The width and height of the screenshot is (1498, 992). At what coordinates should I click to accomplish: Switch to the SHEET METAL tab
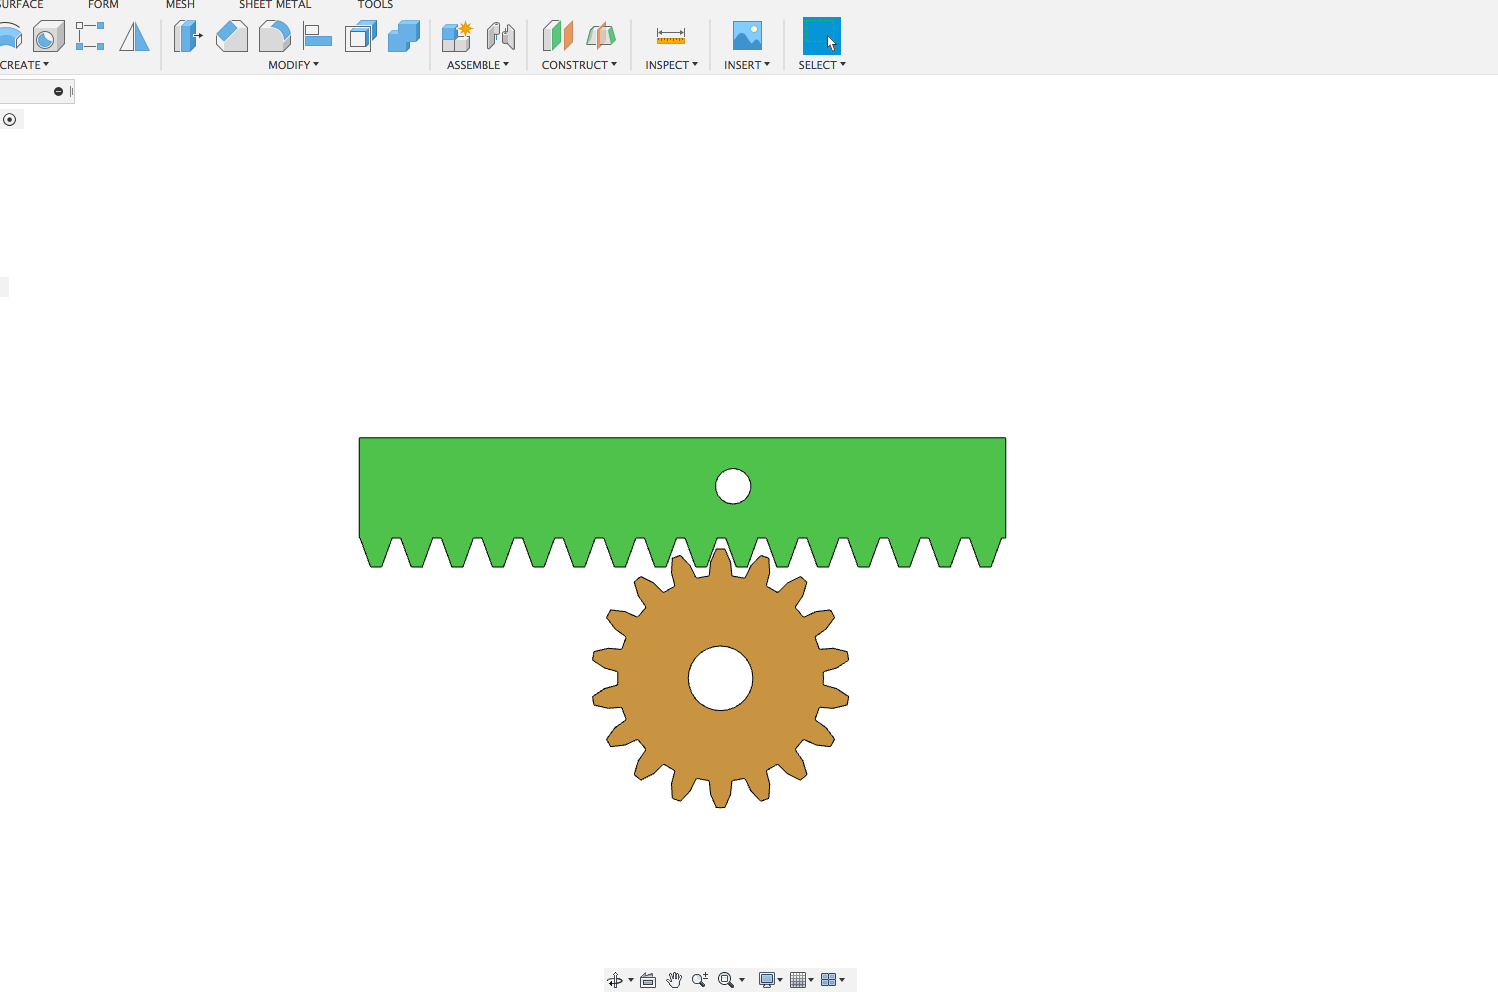(x=275, y=5)
